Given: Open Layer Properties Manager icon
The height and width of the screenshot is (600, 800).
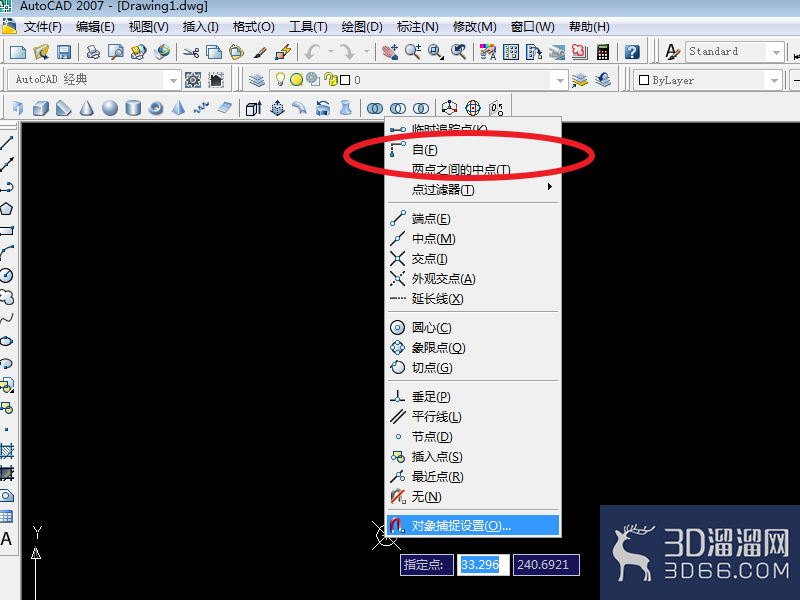Looking at the screenshot, I should pos(257,80).
